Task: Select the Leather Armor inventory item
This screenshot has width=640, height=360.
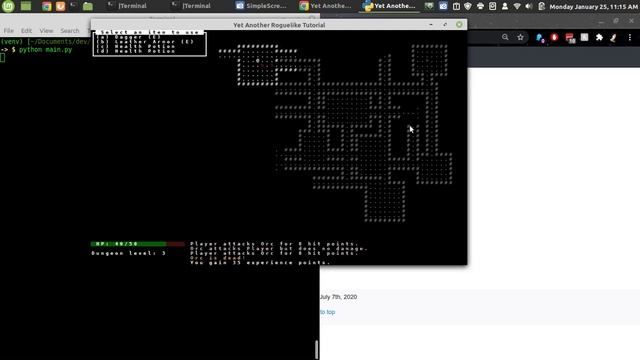Action: click(145, 42)
